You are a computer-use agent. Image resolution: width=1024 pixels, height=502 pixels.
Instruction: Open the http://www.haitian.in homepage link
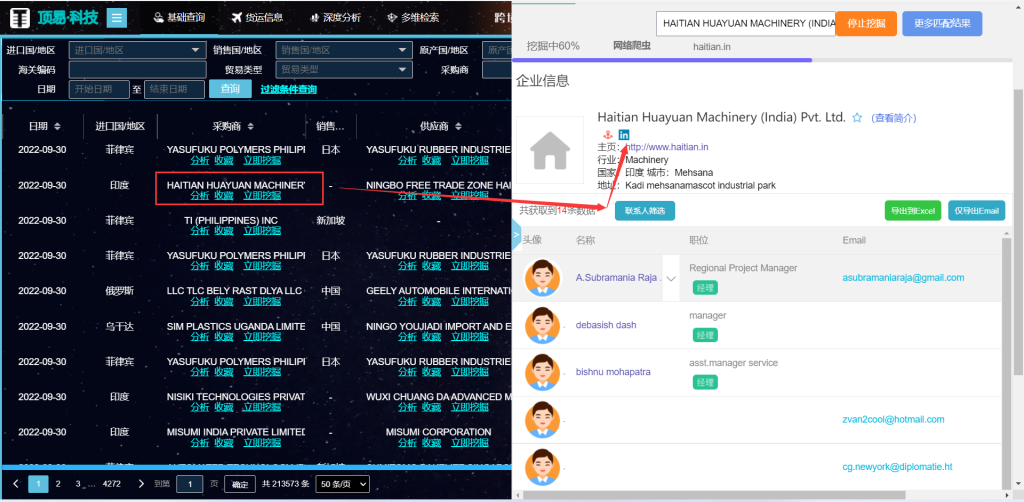coord(667,147)
